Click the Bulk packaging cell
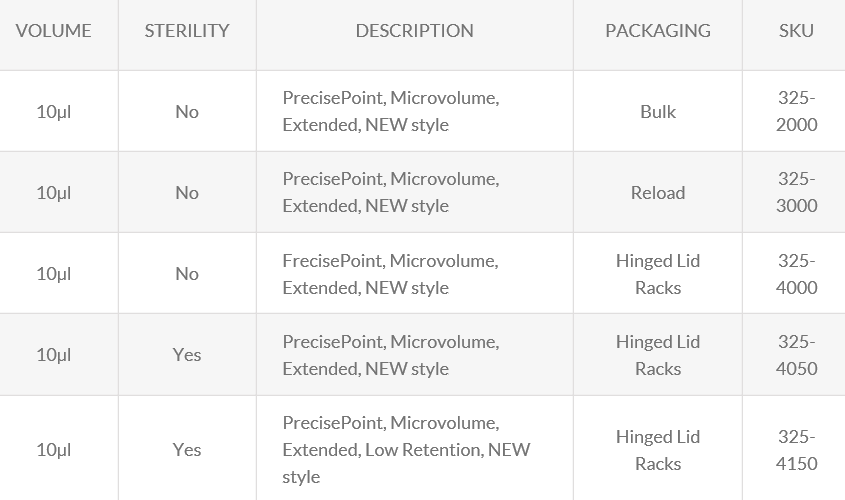Viewport: 845px width, 500px height. click(658, 111)
